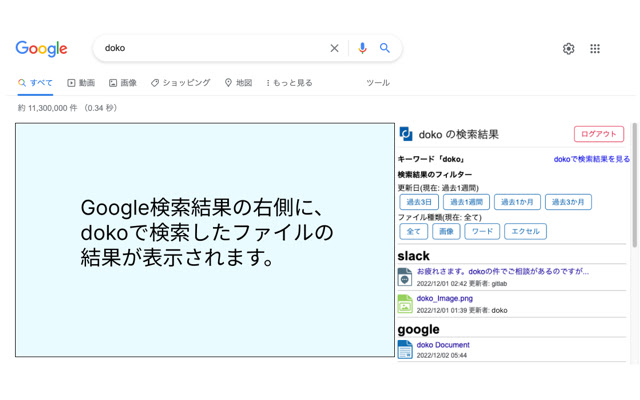640x400 pixels.
Task: Select the エクセル file type filter
Action: tap(525, 231)
